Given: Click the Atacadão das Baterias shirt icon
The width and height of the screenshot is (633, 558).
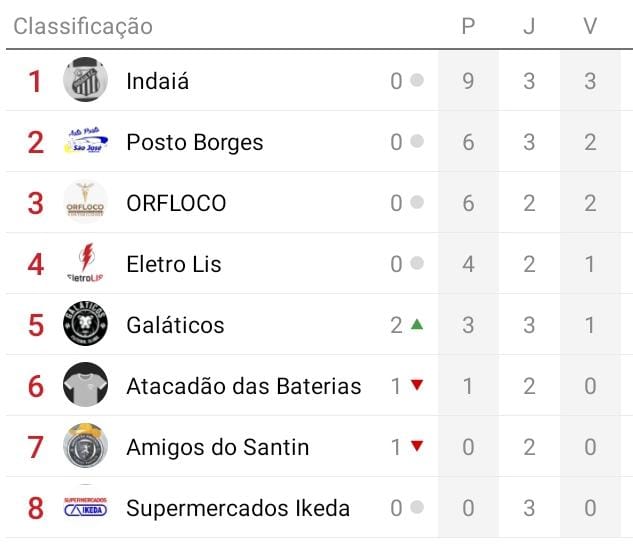Looking at the screenshot, I should click(x=85, y=386).
